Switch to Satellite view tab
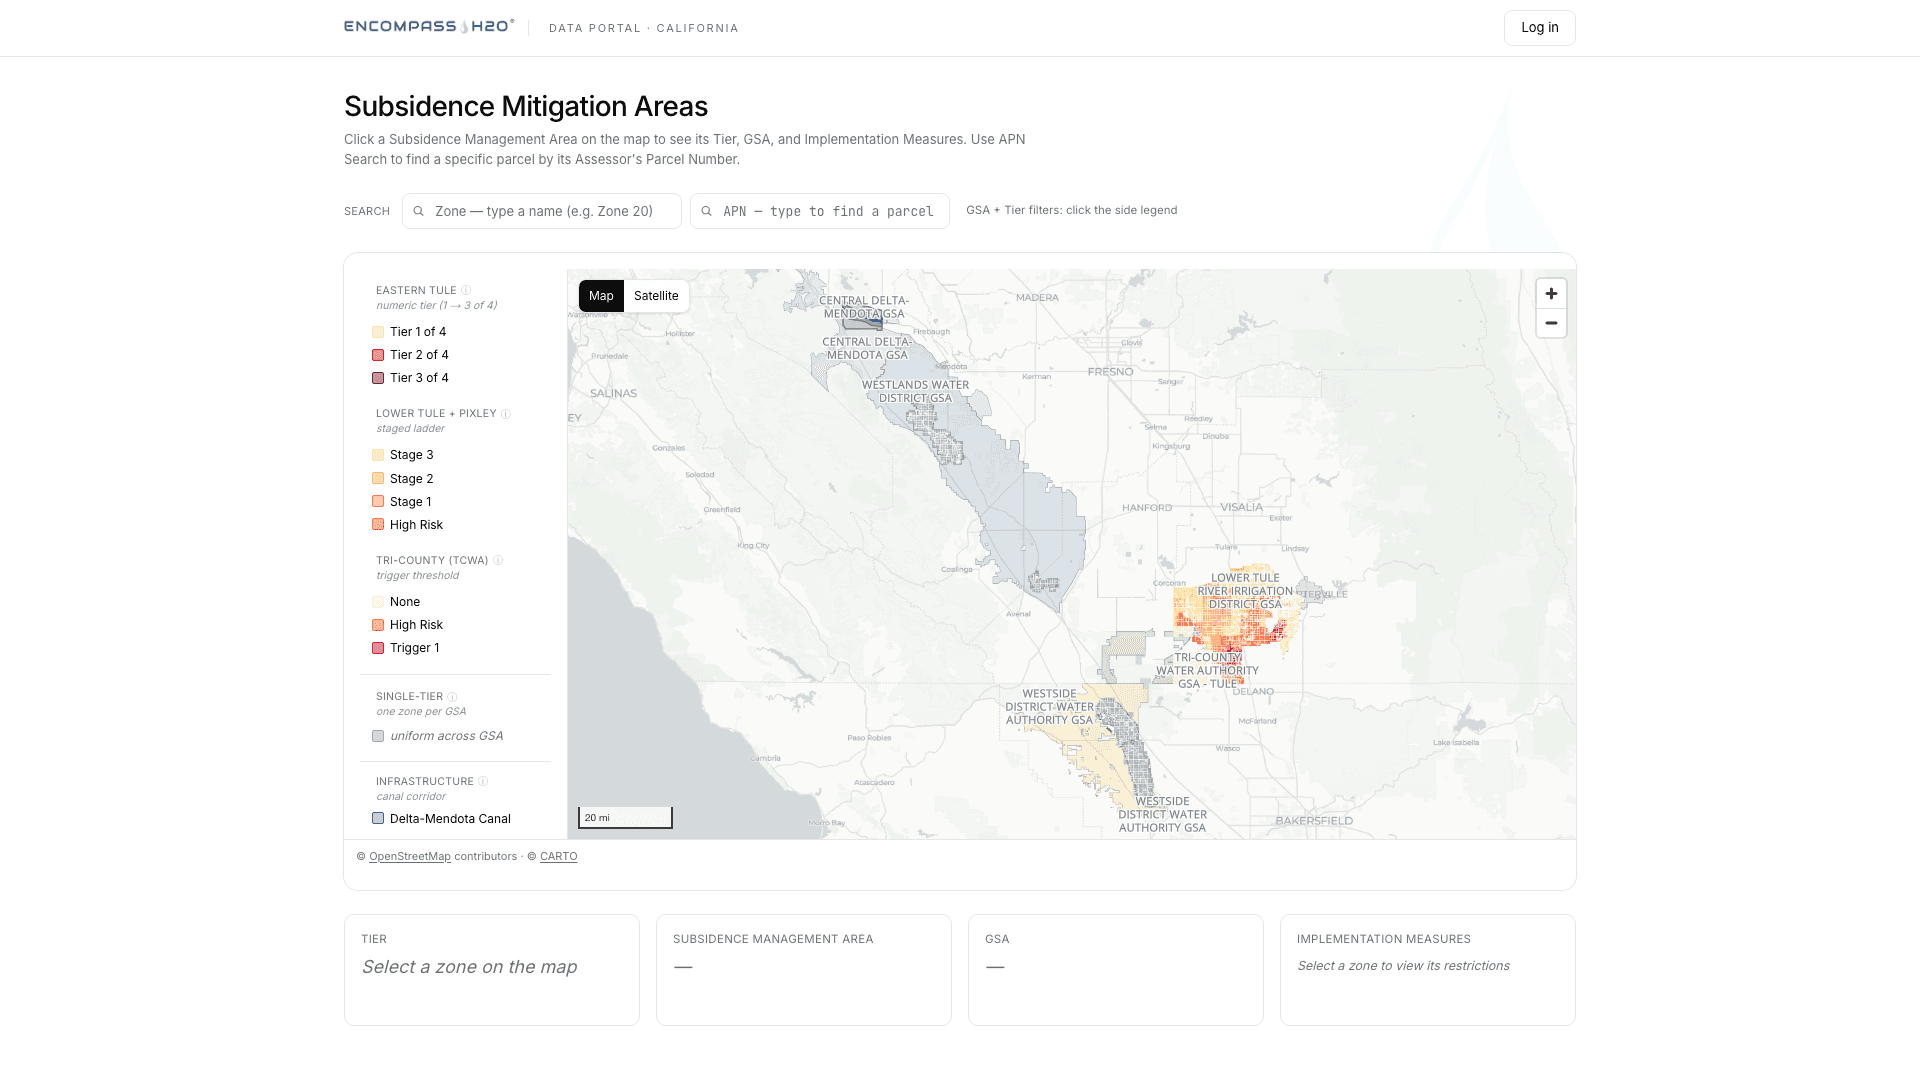 coord(656,296)
